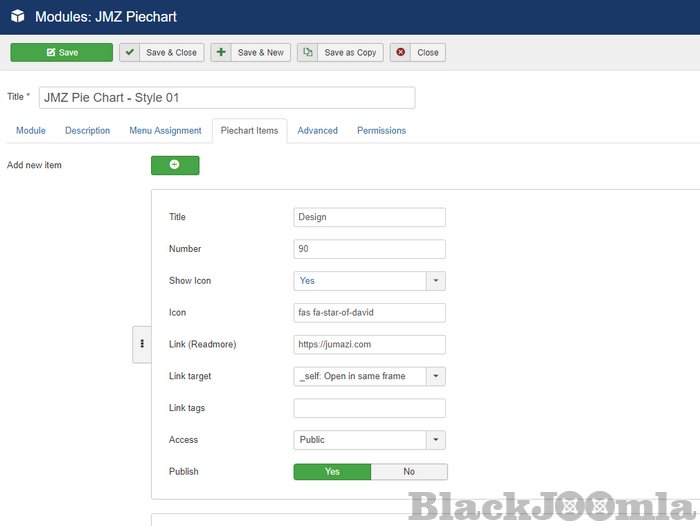Click the three-dot drag handle icon
This screenshot has height=526, width=700.
[x=142, y=344]
